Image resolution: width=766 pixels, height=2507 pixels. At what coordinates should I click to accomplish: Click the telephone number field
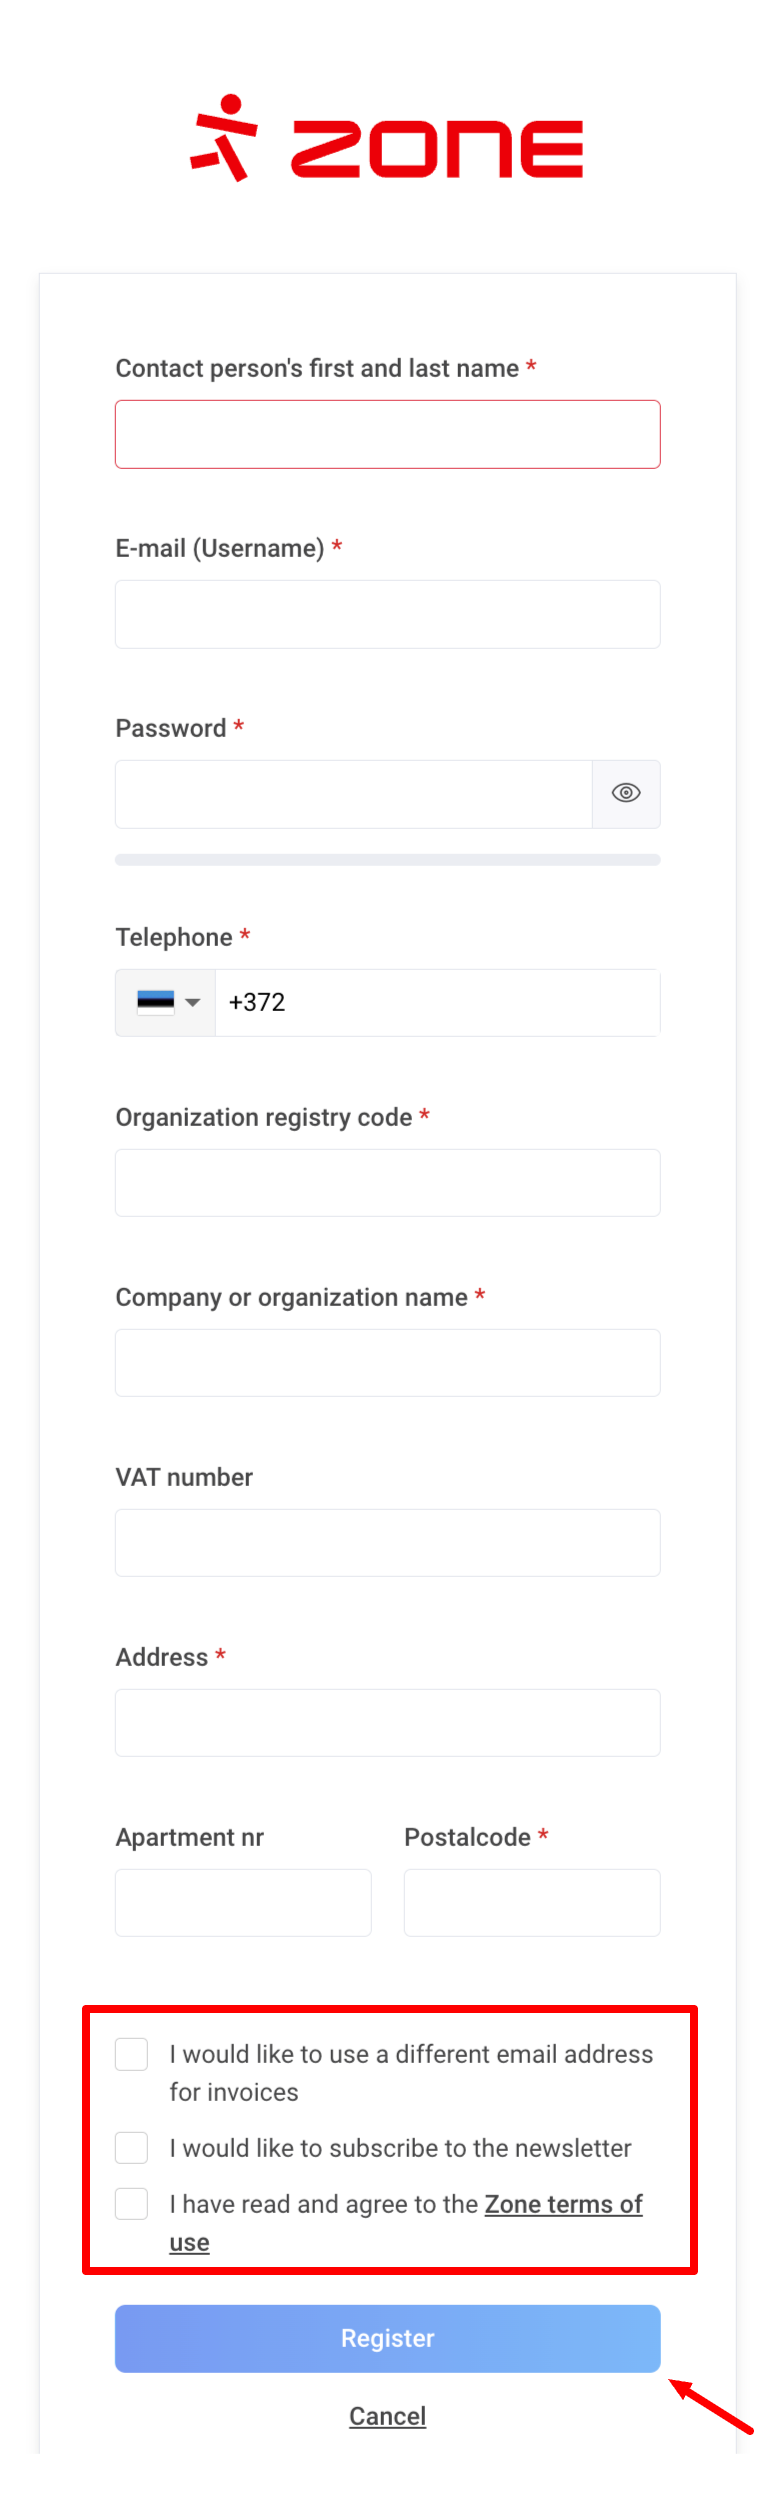pos(437,1002)
